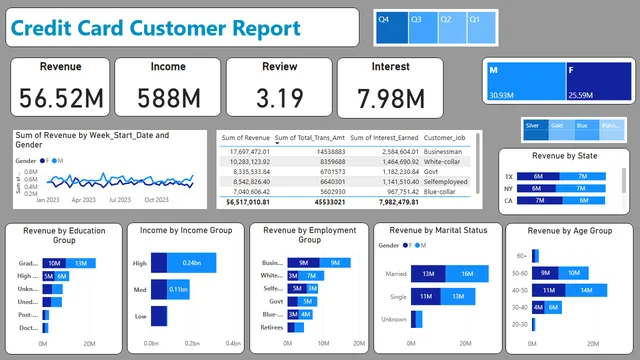Select the Selfe... employment 5M bar segment
This screenshot has width=640, height=360.
tap(297, 289)
